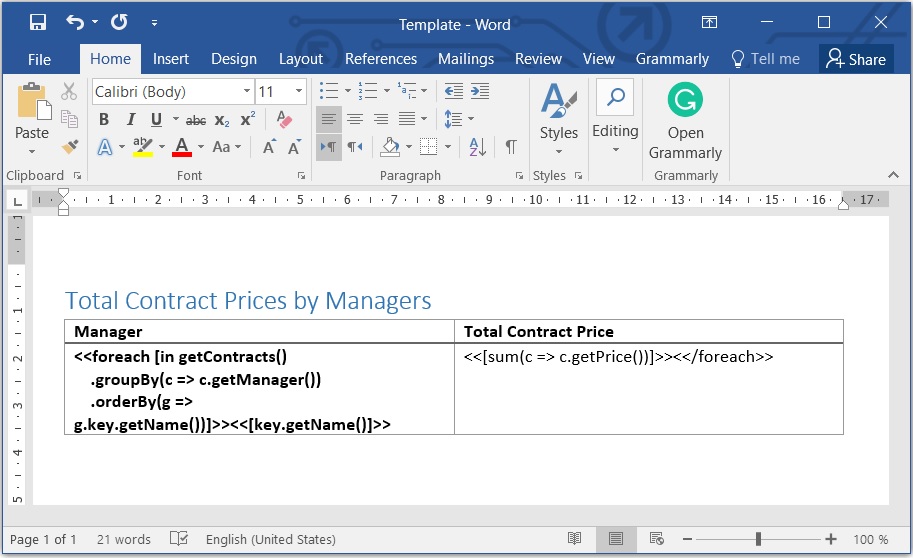This screenshot has height=558, width=913.
Task: Undo the last action
Action: click(75, 22)
